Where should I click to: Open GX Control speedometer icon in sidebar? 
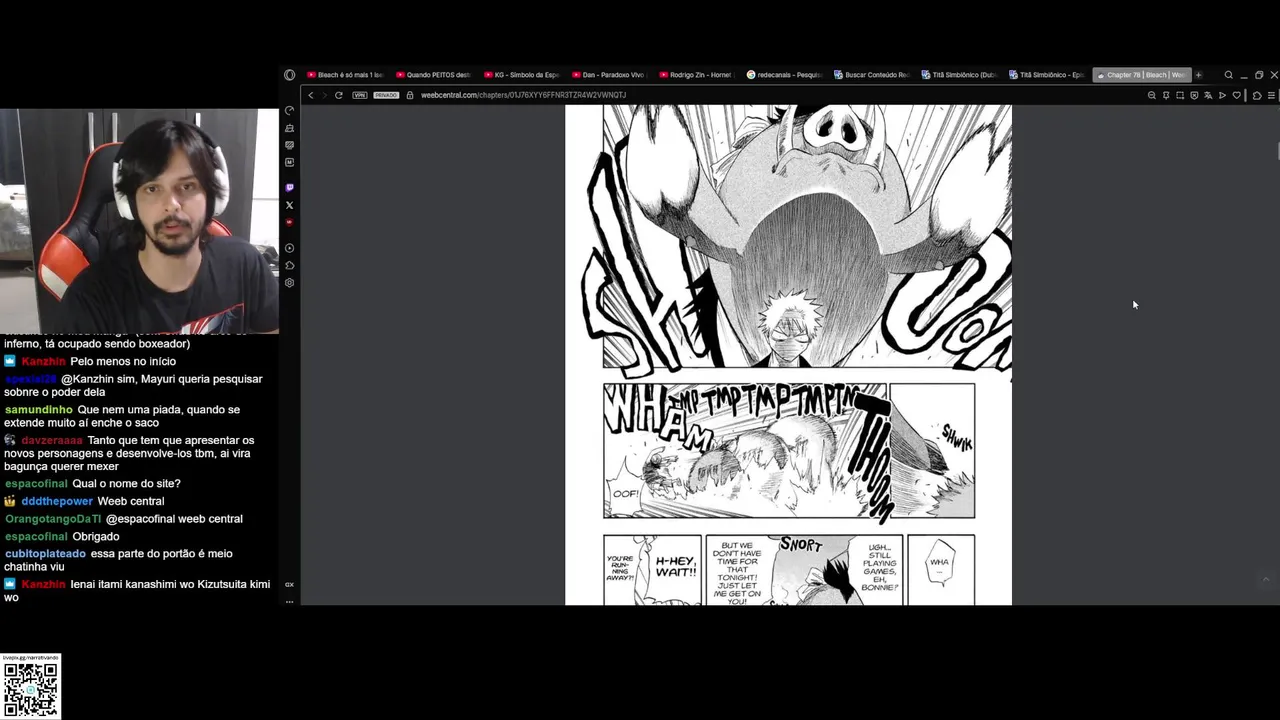290,111
